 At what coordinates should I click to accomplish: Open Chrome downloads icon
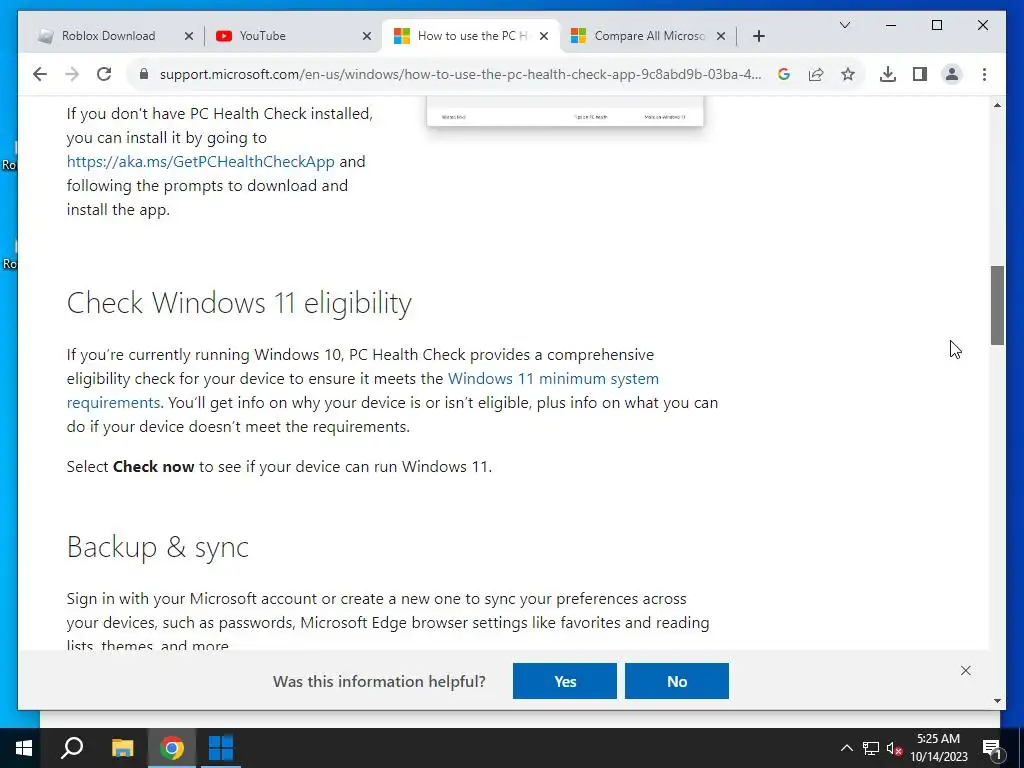coord(888,74)
